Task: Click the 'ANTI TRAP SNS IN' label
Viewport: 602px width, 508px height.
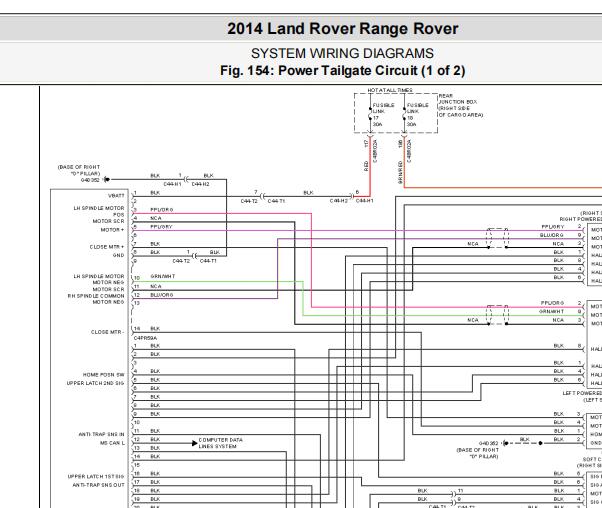Action: pos(101,434)
